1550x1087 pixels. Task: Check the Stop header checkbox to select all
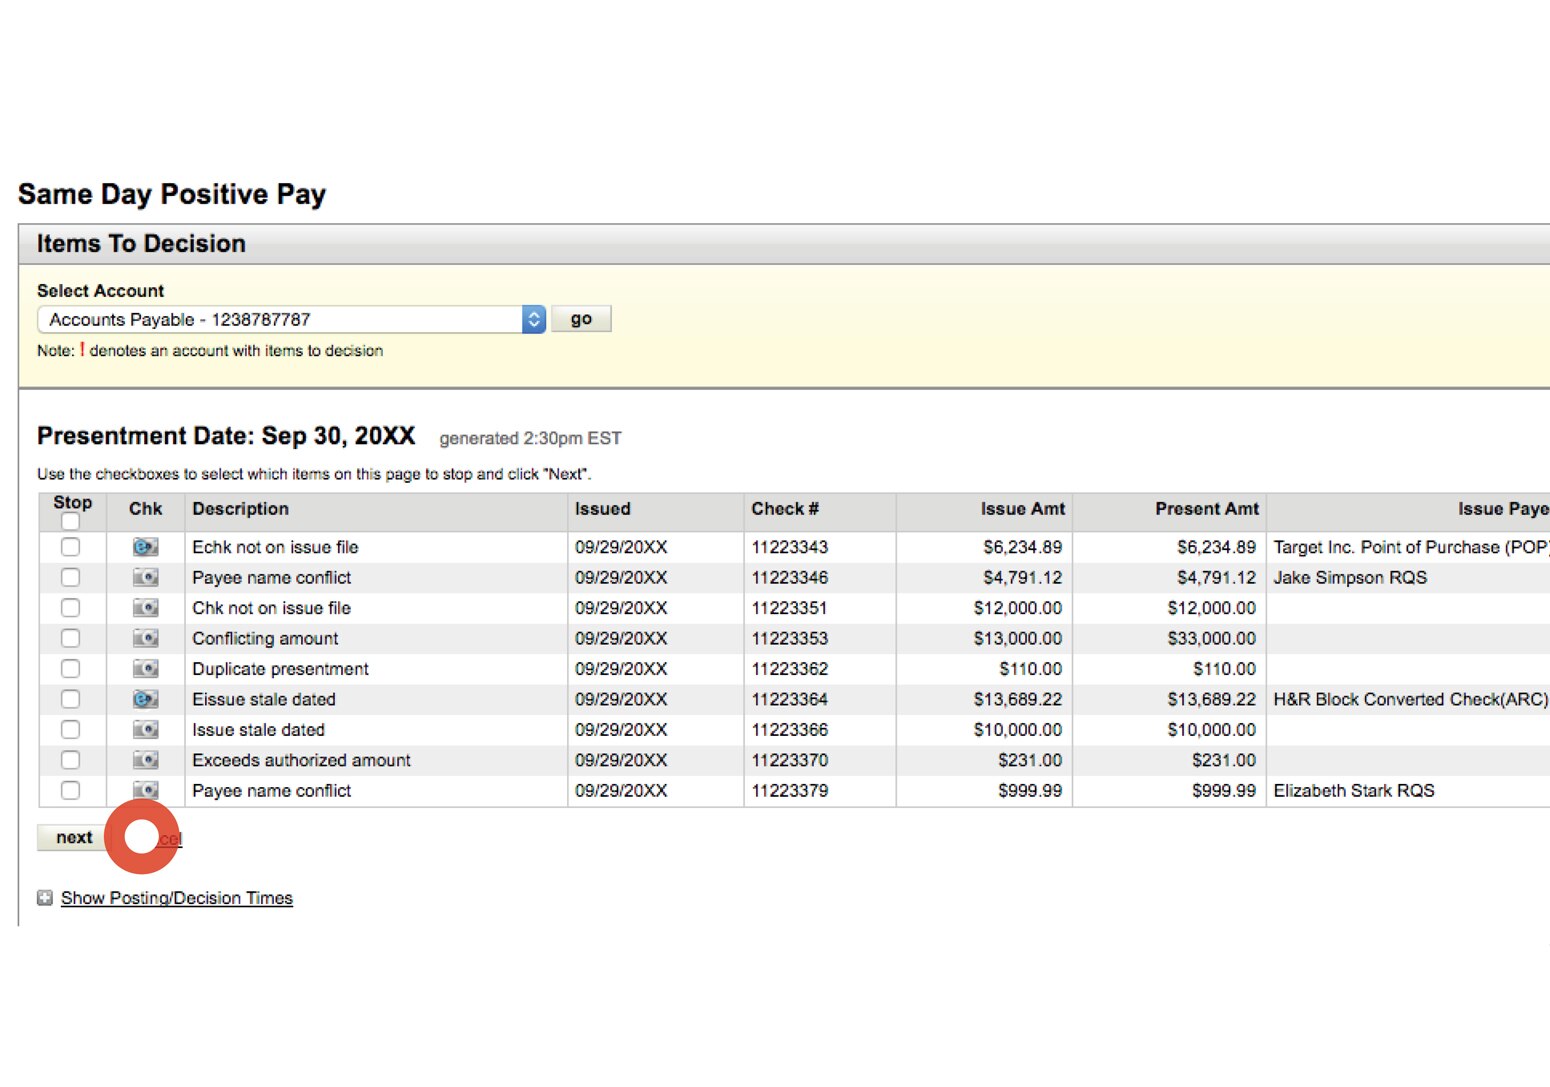[x=70, y=521]
